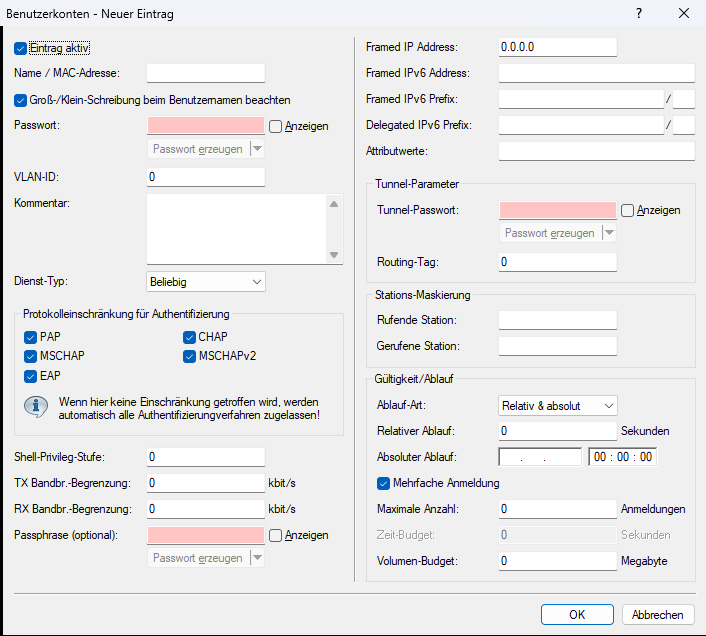Click the OK button
Screen dimensions: 706x636
[x=577, y=615]
